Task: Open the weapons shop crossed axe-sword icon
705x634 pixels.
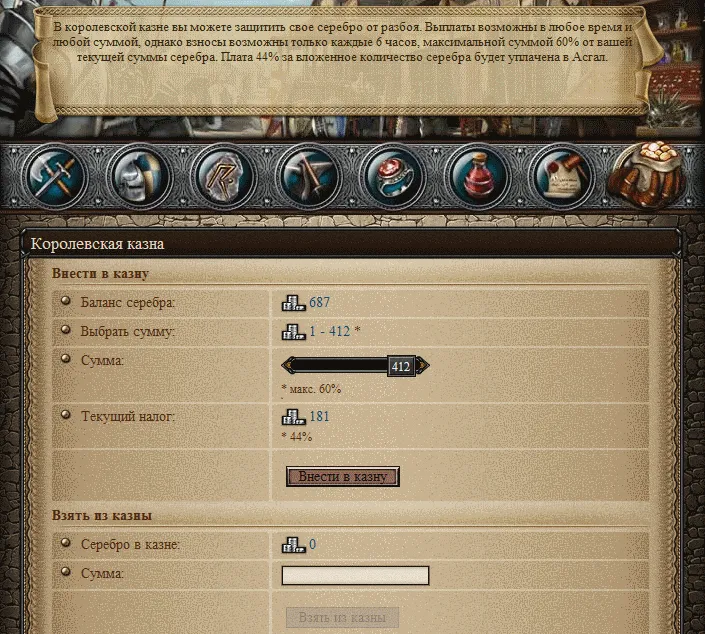Action: point(54,177)
